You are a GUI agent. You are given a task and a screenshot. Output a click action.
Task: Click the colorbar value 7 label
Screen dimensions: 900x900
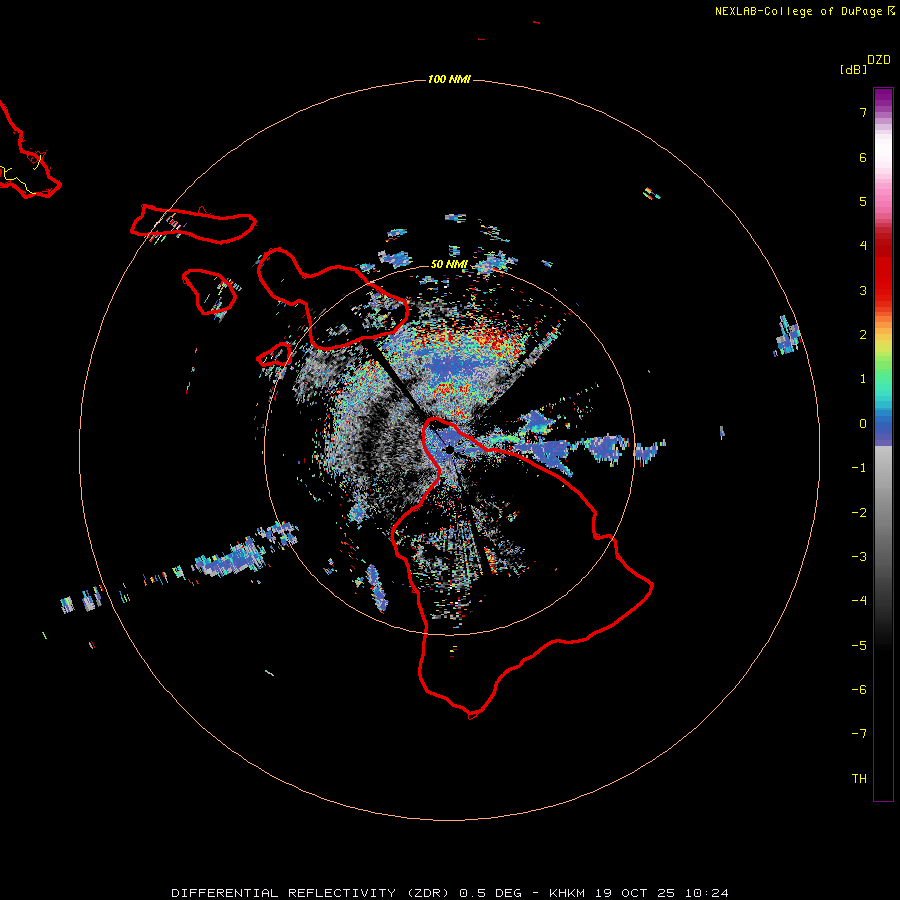(x=863, y=112)
